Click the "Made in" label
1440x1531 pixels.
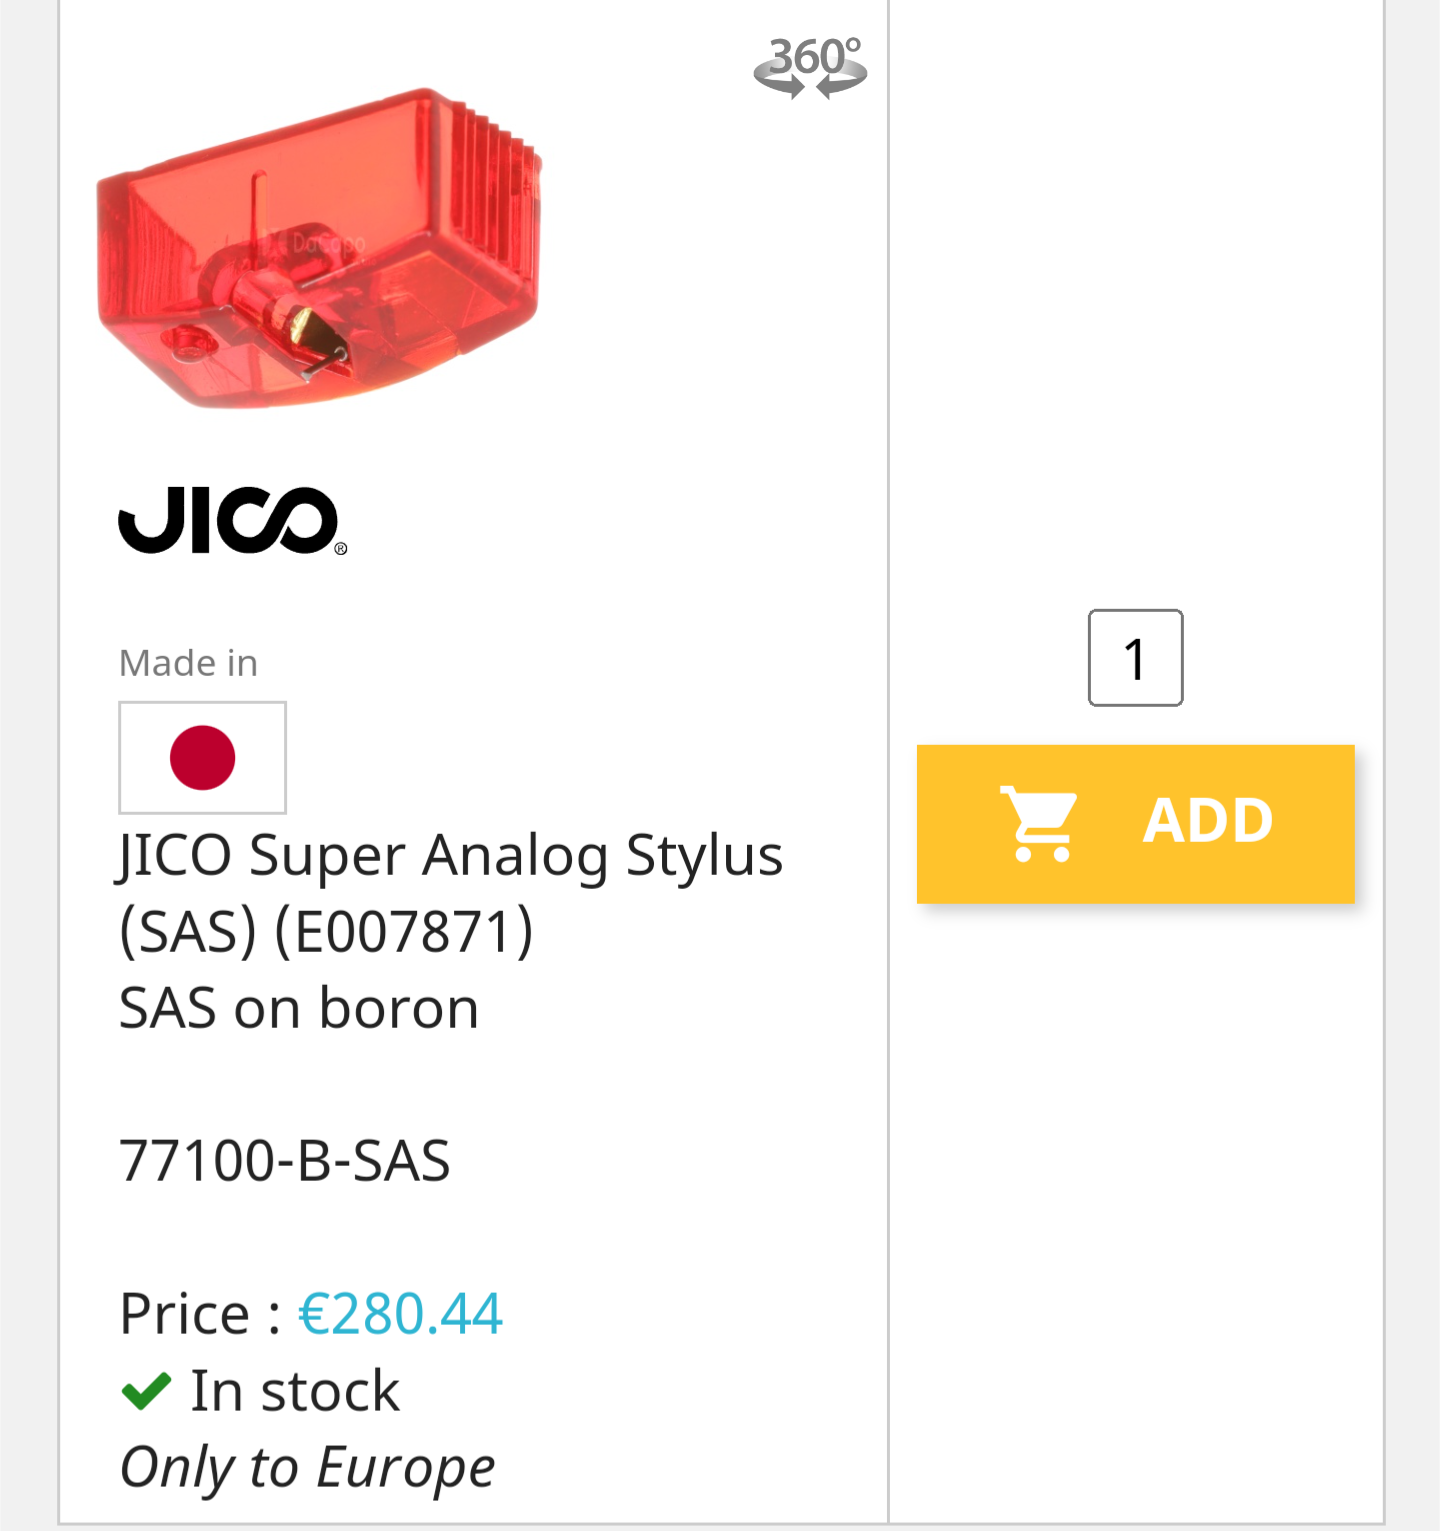[x=188, y=663]
